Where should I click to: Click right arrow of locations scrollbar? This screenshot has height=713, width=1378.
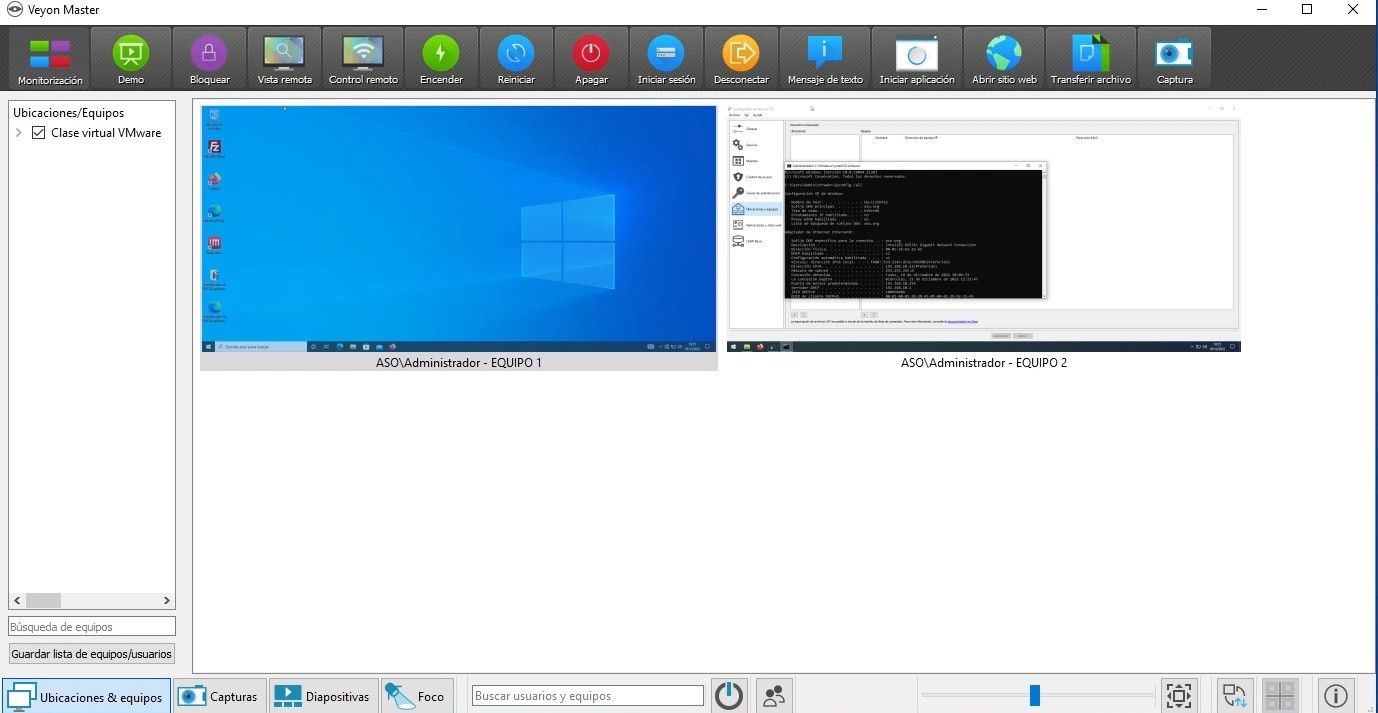tap(167, 601)
